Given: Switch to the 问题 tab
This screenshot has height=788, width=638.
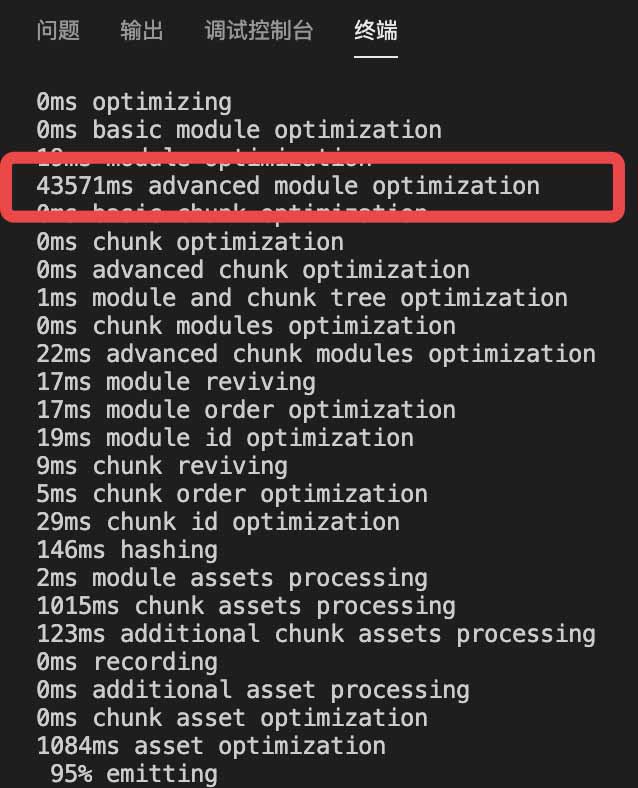Looking at the screenshot, I should pyautogui.click(x=58, y=30).
